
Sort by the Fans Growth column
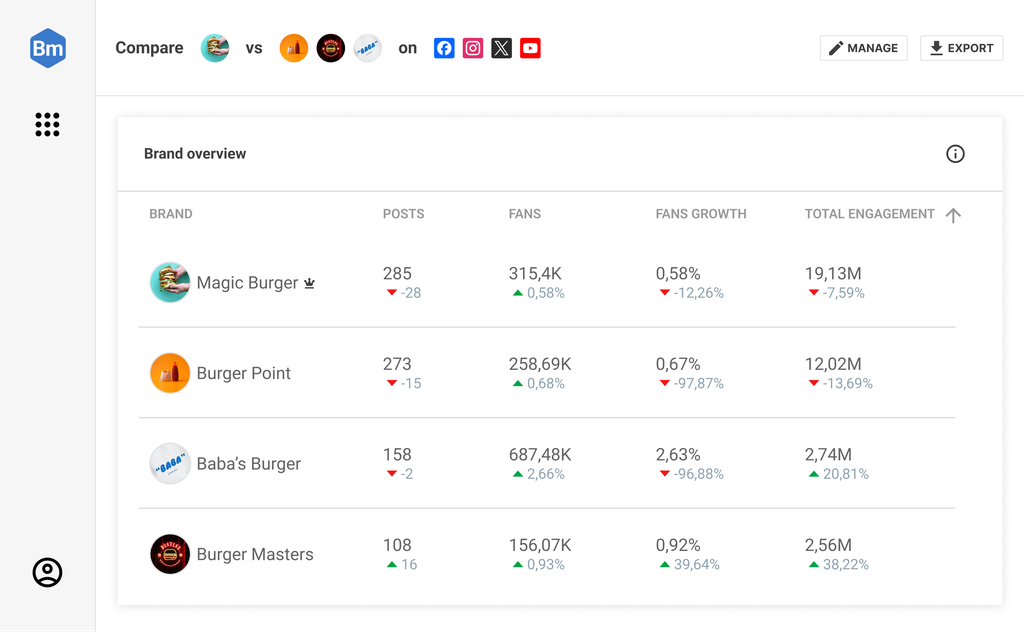[700, 214]
